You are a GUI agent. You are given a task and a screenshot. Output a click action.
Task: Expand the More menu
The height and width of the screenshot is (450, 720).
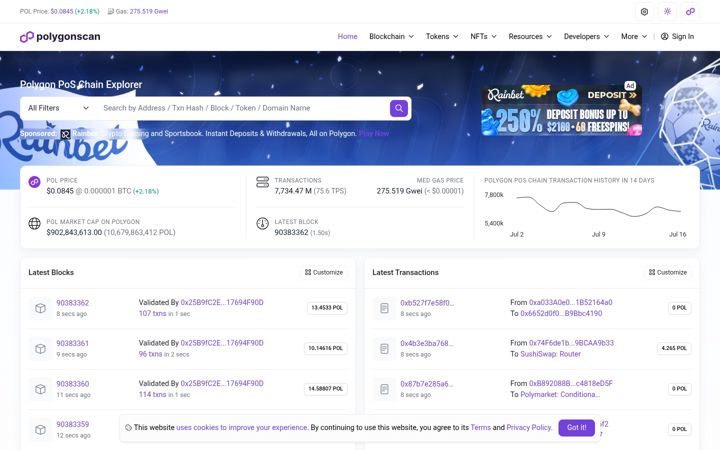(634, 36)
